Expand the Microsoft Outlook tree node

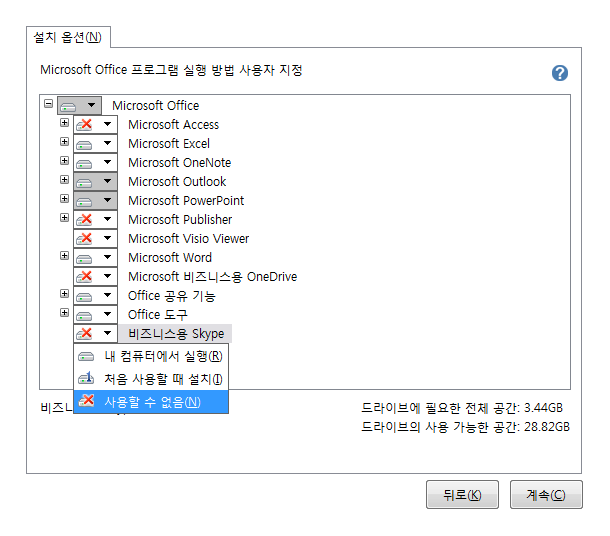click(65, 179)
